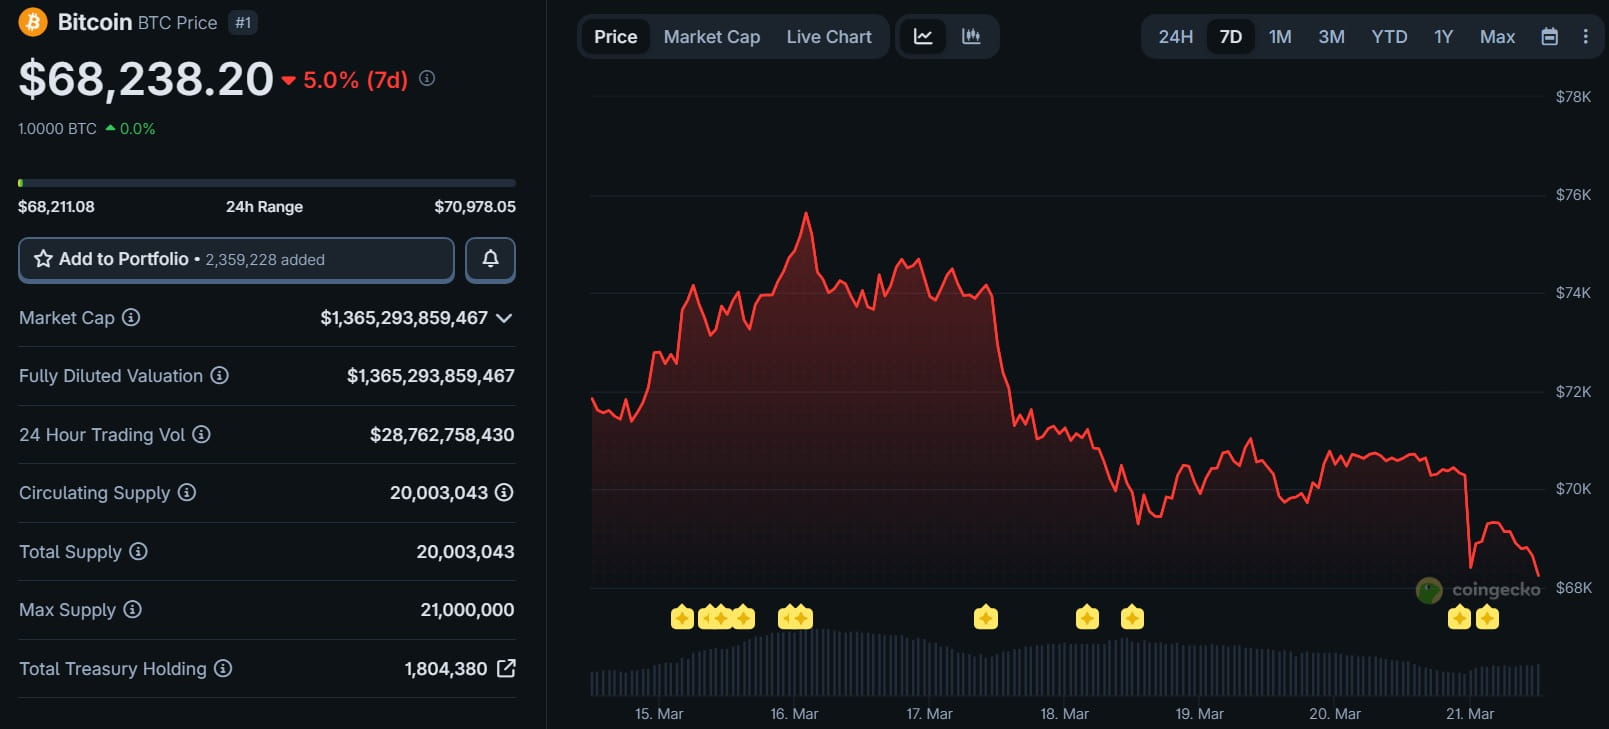Click the Market Cap info icon

pos(131,318)
